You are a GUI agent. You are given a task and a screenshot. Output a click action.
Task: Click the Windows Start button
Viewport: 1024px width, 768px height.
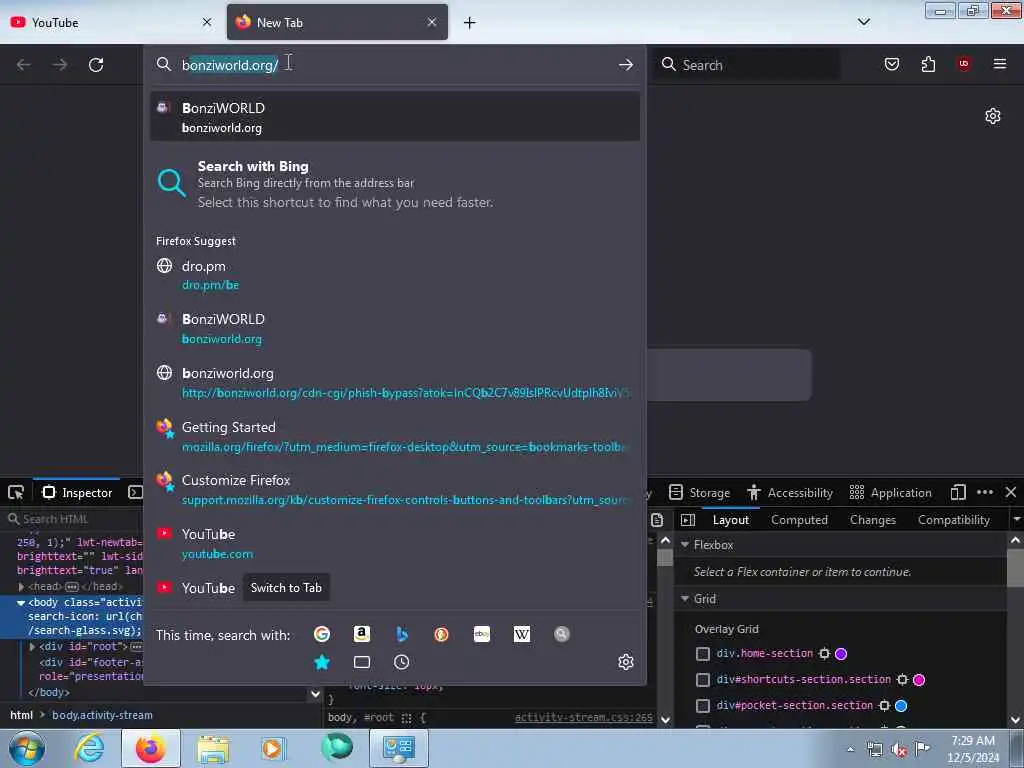pos(27,749)
